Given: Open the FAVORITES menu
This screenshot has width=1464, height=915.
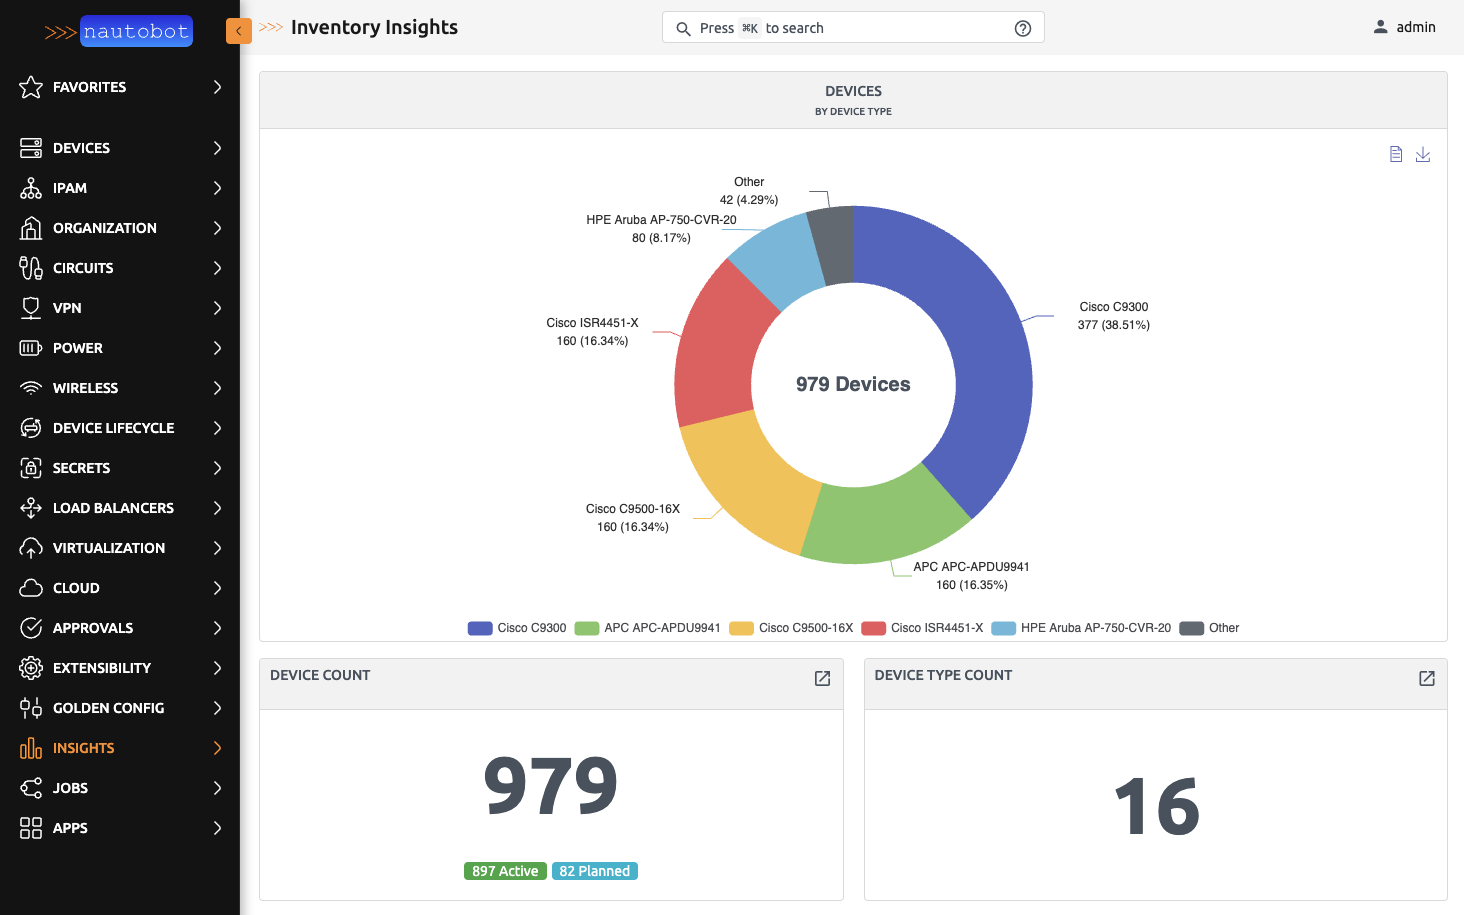Looking at the screenshot, I should tap(89, 87).
